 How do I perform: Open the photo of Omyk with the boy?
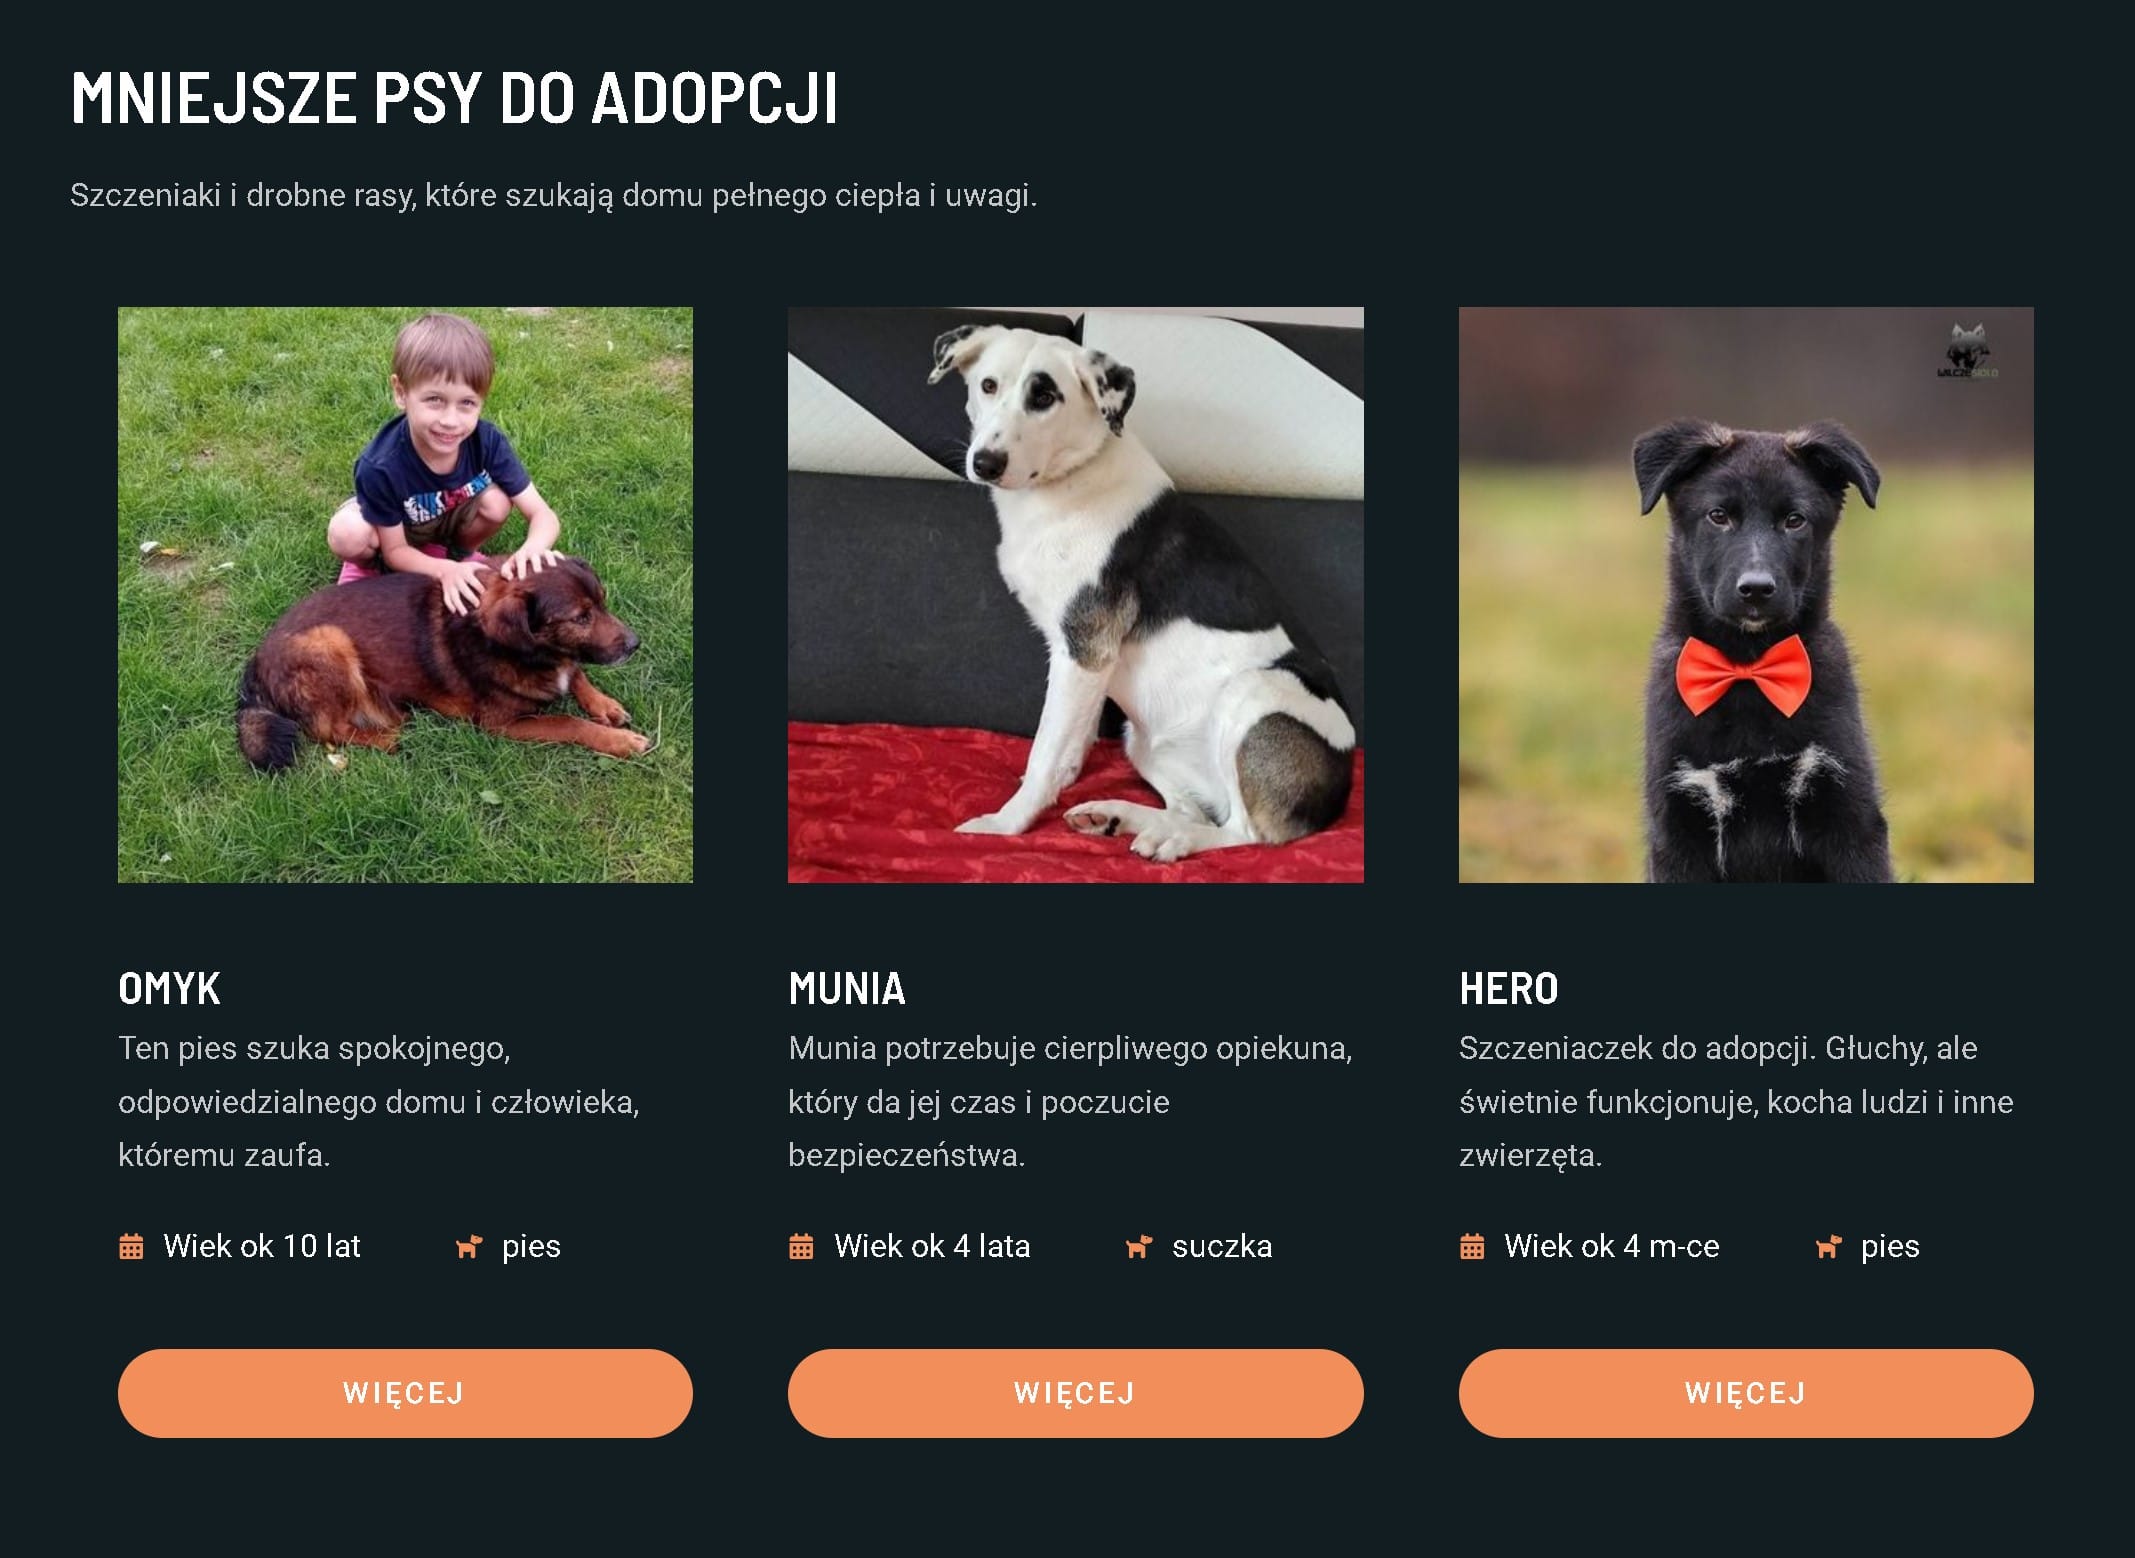[405, 595]
